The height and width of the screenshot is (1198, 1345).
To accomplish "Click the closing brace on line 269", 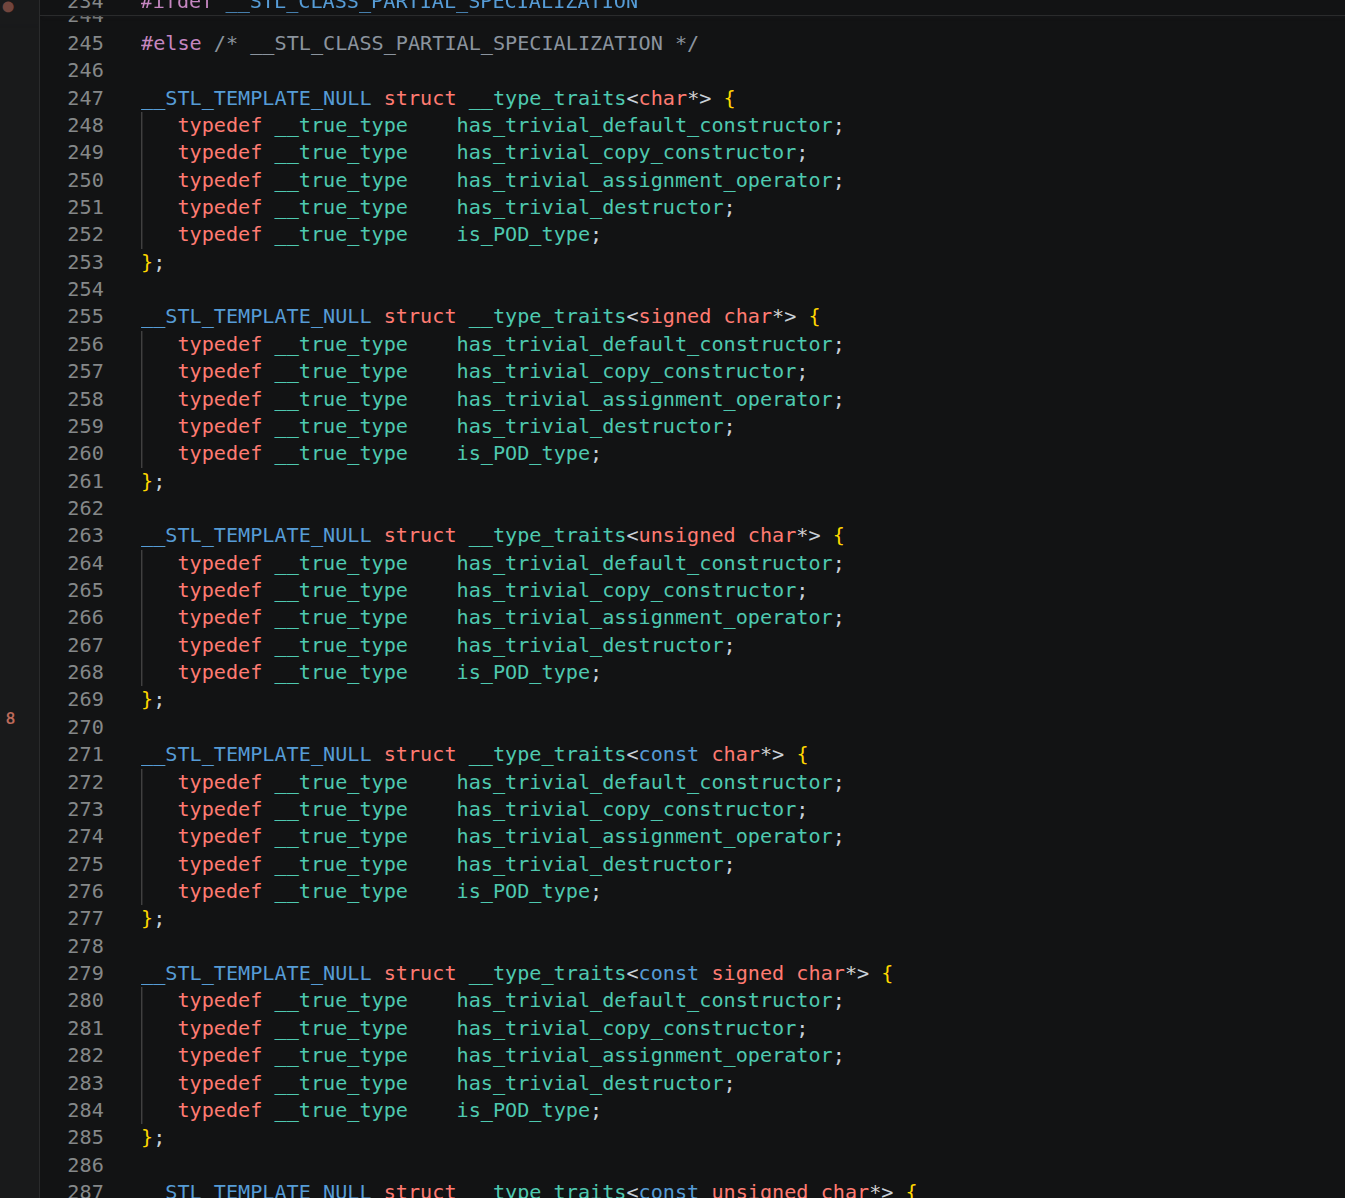I will (147, 700).
